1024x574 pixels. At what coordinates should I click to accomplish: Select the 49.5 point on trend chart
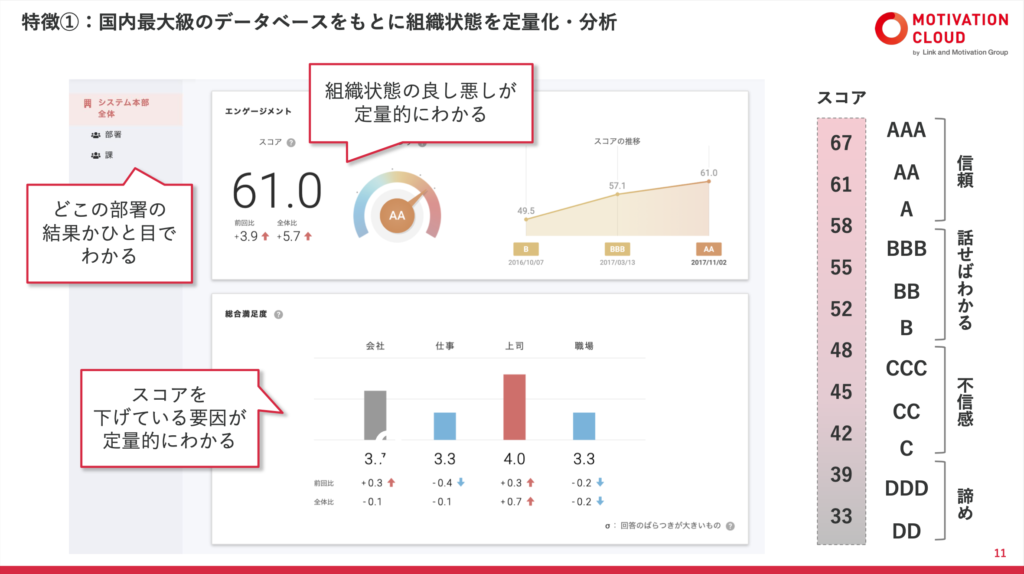pos(526,219)
